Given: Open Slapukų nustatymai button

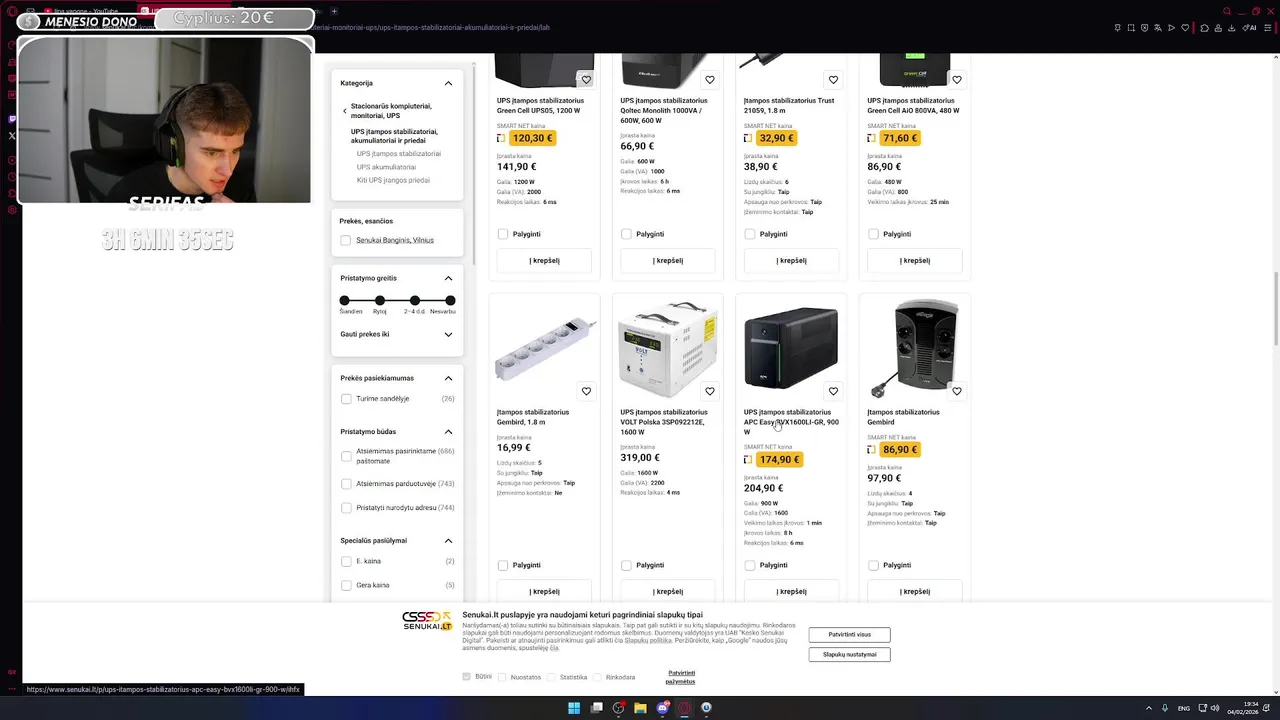Looking at the screenshot, I should (x=849, y=655).
